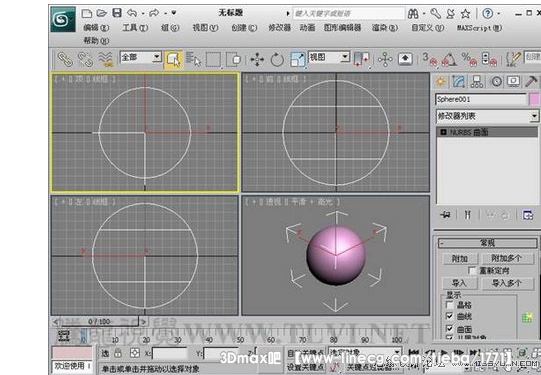Expand the redo history arrow
Viewport: 541px width, 375px height.
[165, 14]
